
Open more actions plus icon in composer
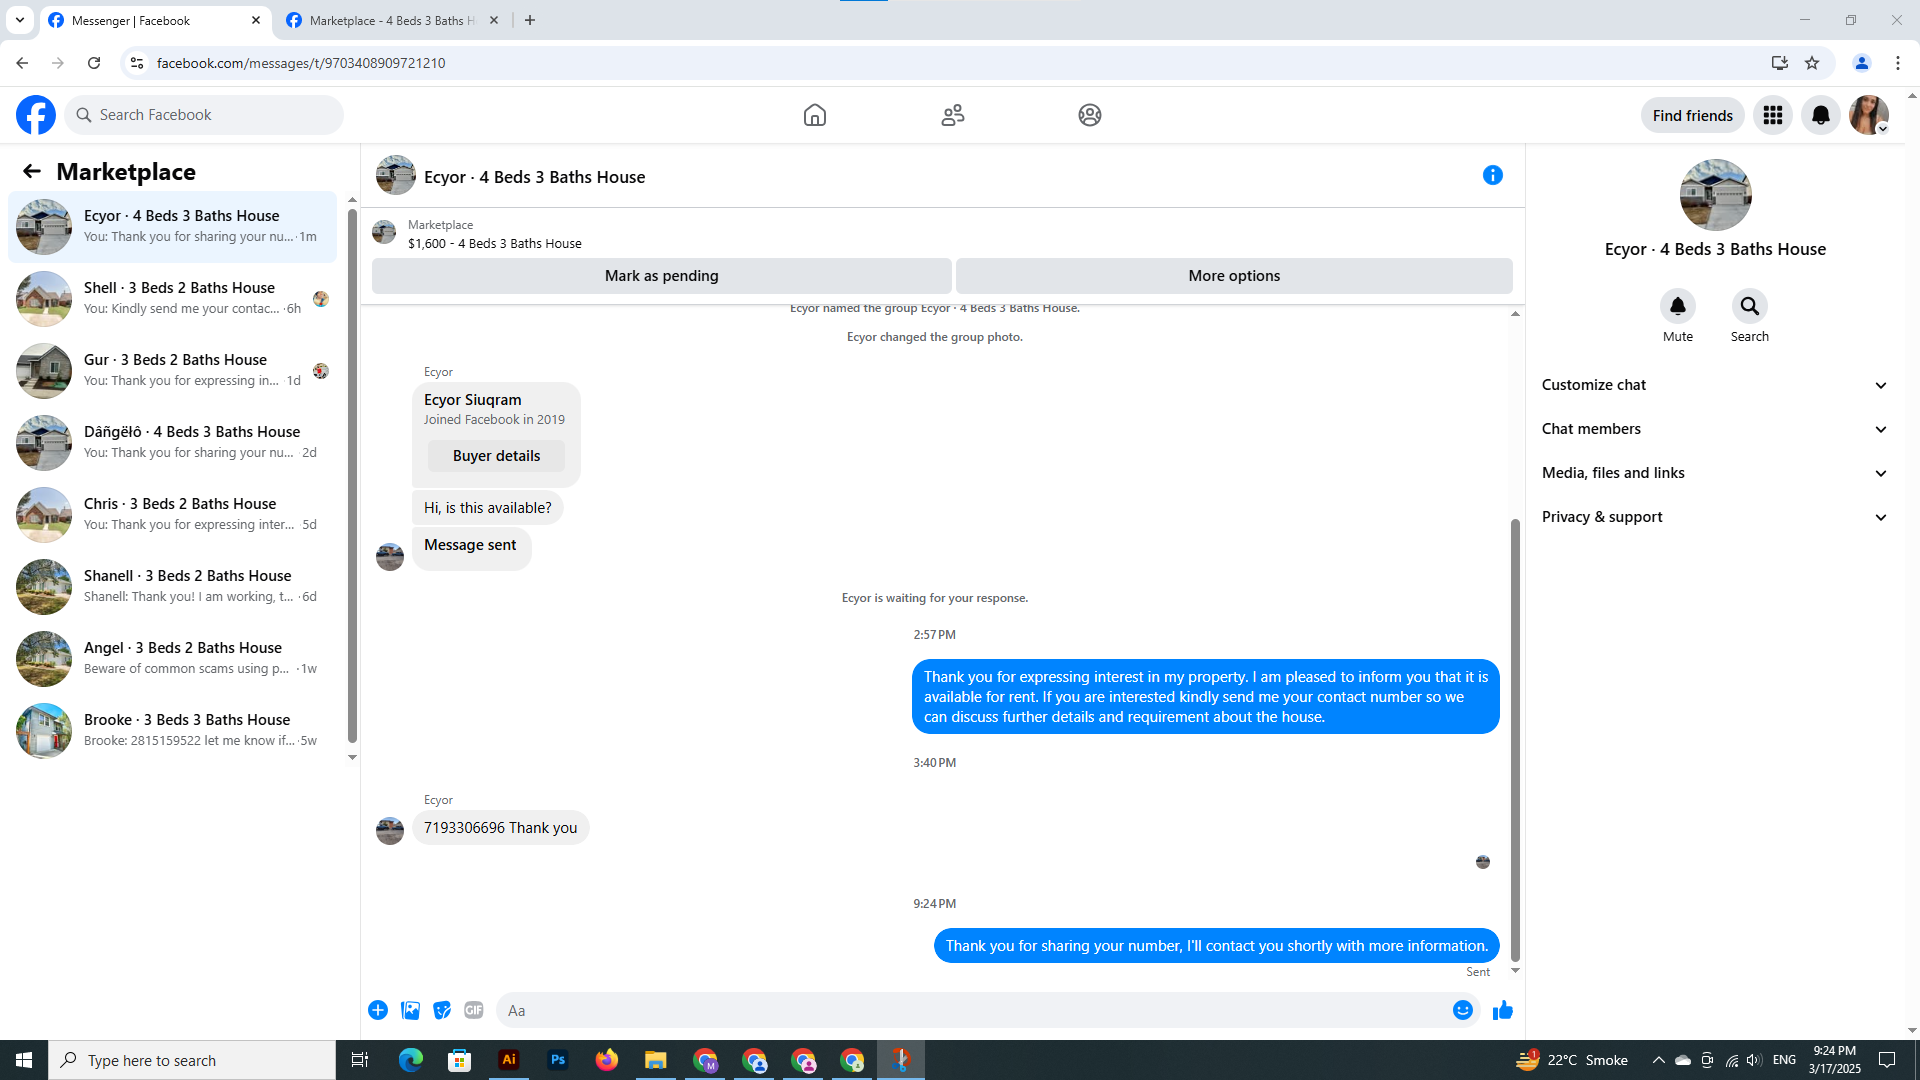point(378,1010)
